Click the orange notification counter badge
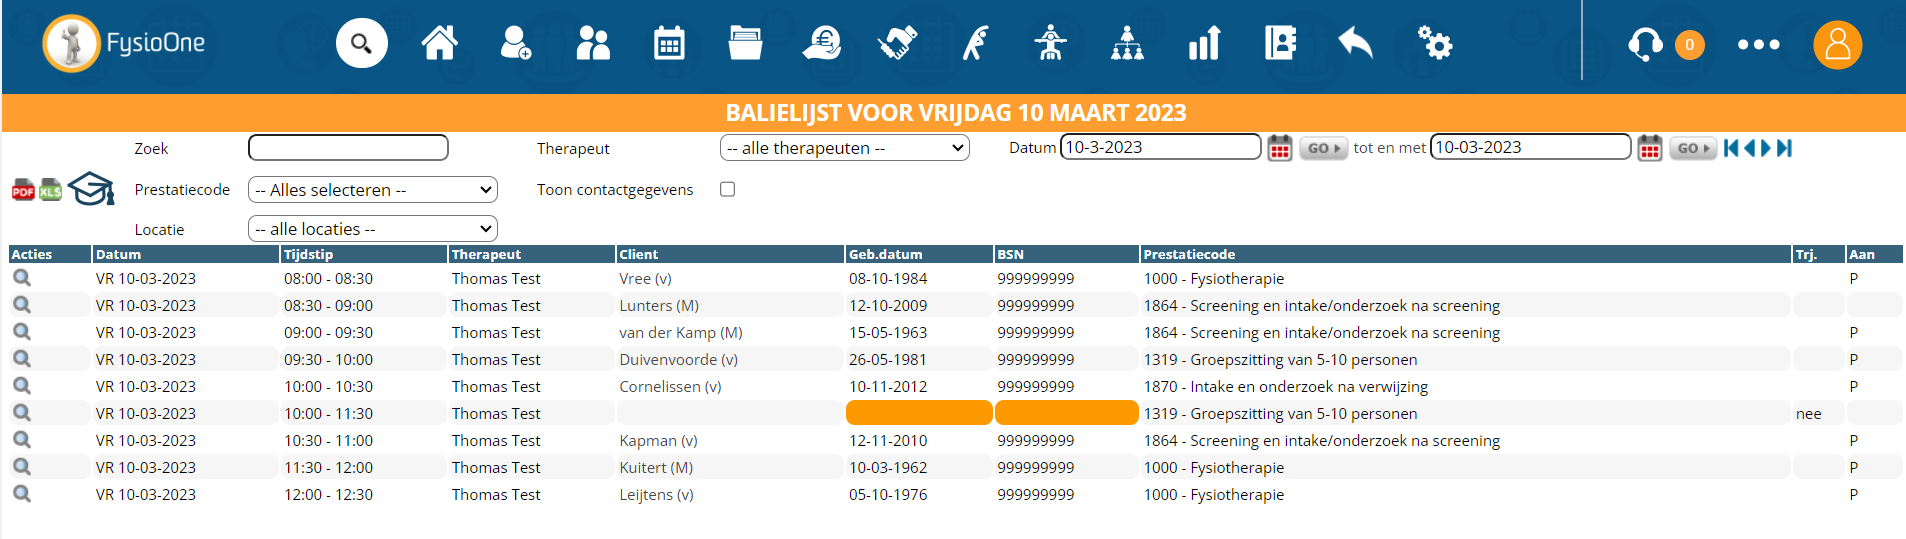This screenshot has width=1906, height=539. point(1690,45)
